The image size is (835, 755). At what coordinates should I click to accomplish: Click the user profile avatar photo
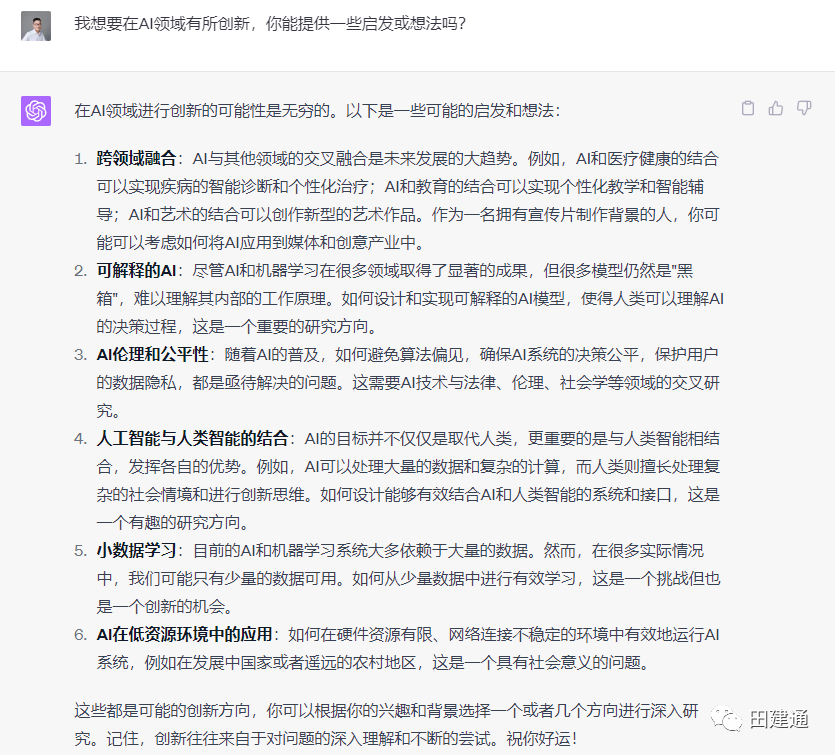[36, 26]
